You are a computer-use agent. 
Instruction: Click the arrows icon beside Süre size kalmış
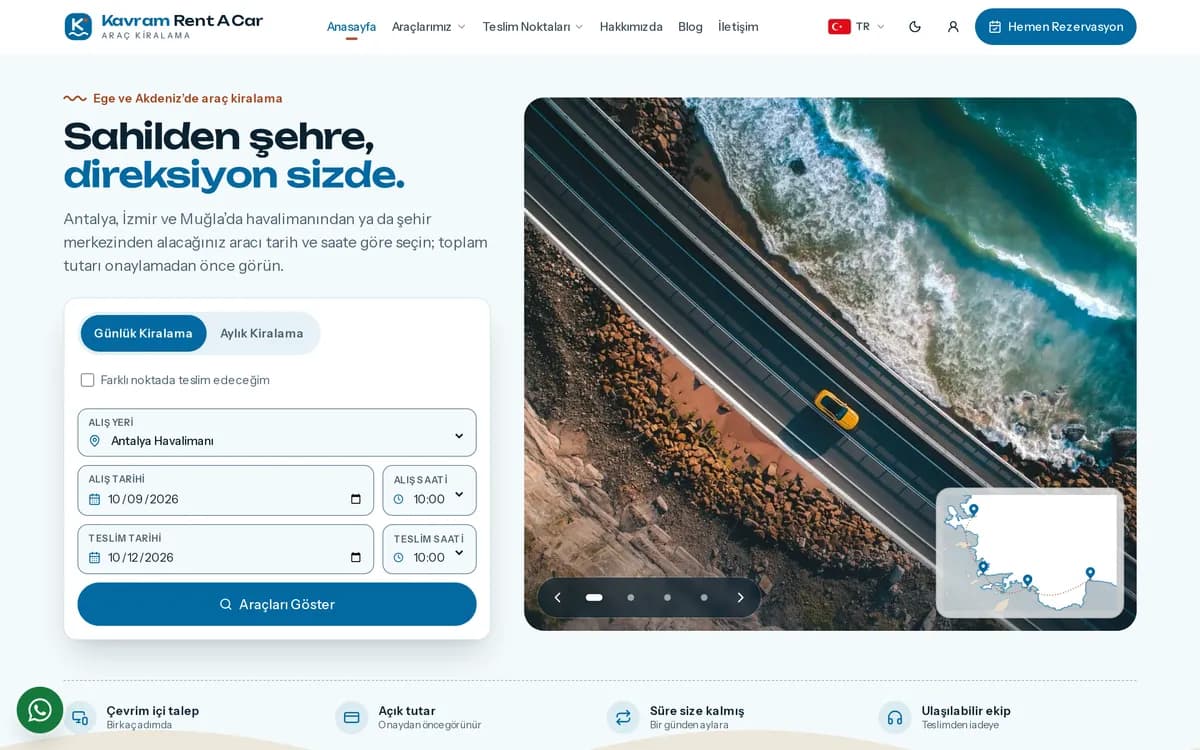click(623, 717)
